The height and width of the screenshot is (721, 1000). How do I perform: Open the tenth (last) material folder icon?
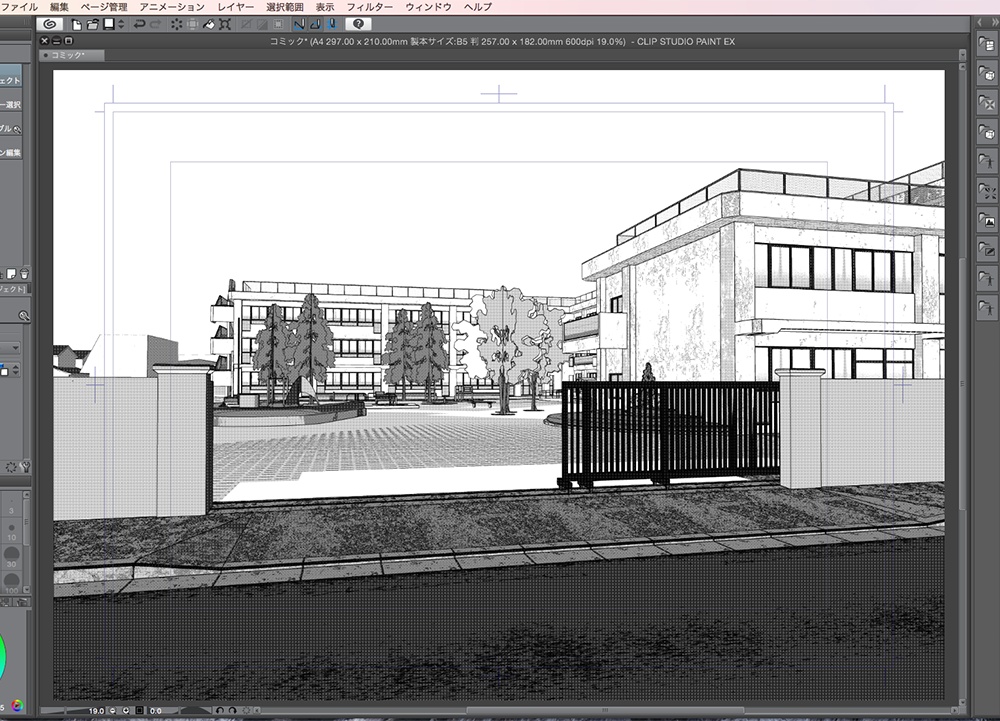(x=987, y=308)
